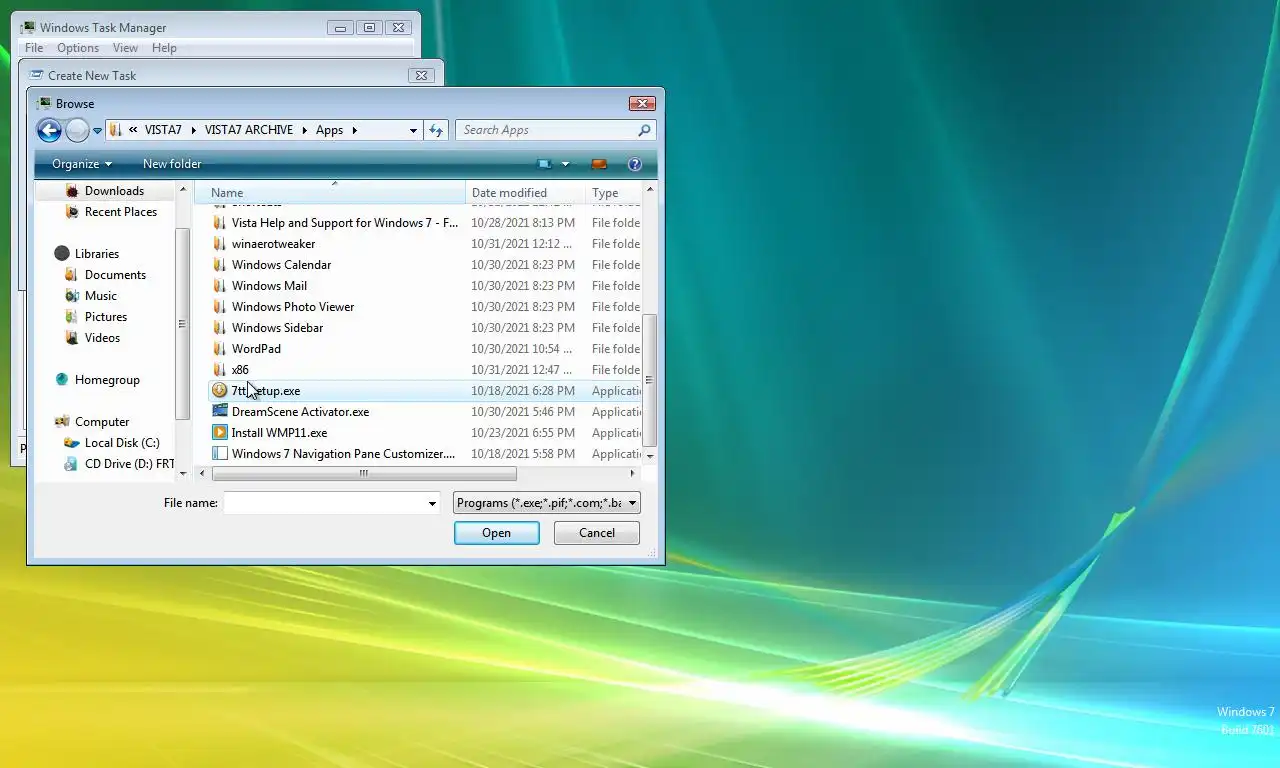This screenshot has width=1280, height=768.
Task: Change the view with the views icon
Action: click(x=544, y=164)
